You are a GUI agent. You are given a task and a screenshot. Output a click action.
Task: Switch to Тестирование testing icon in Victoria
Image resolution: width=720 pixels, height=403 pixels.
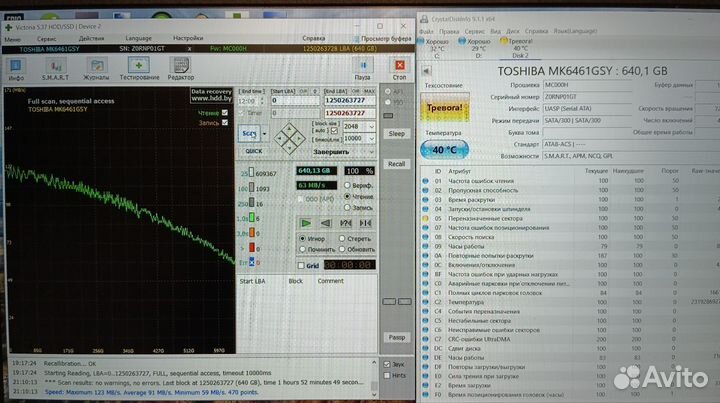point(139,65)
